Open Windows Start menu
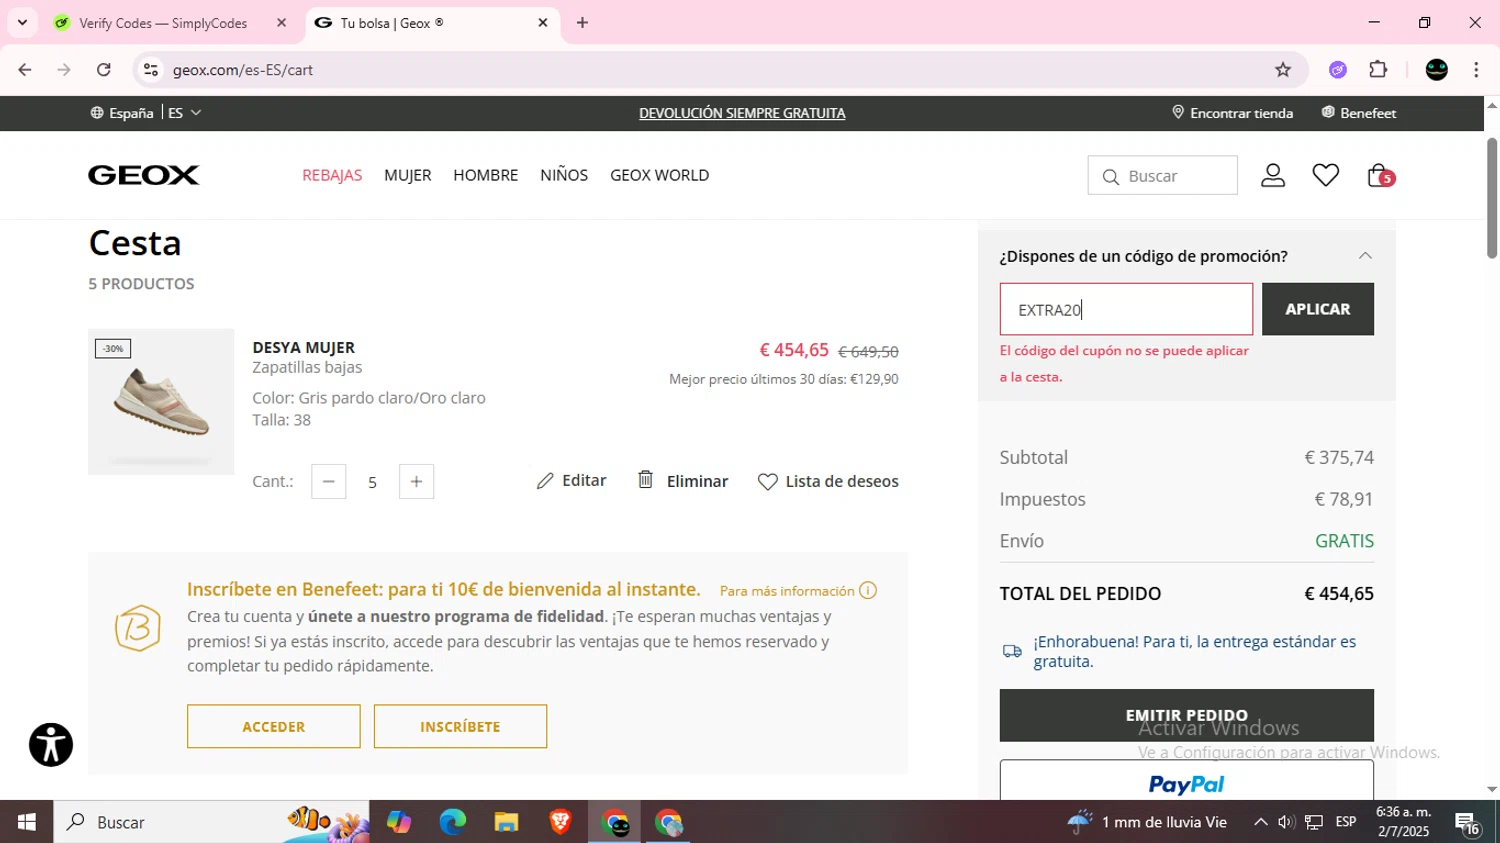The width and height of the screenshot is (1500, 843). coord(27,822)
